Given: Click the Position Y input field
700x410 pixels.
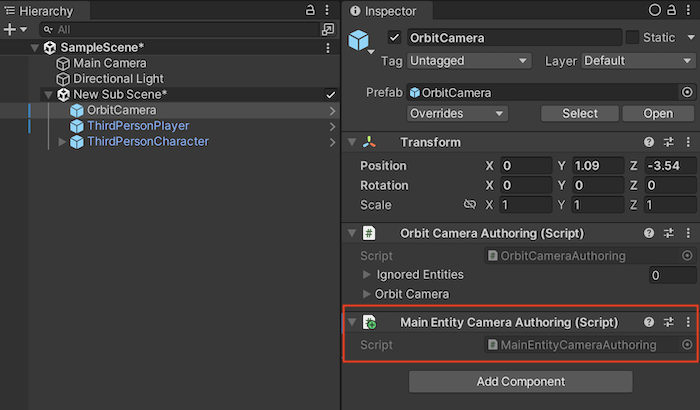Looking at the screenshot, I should coord(598,165).
